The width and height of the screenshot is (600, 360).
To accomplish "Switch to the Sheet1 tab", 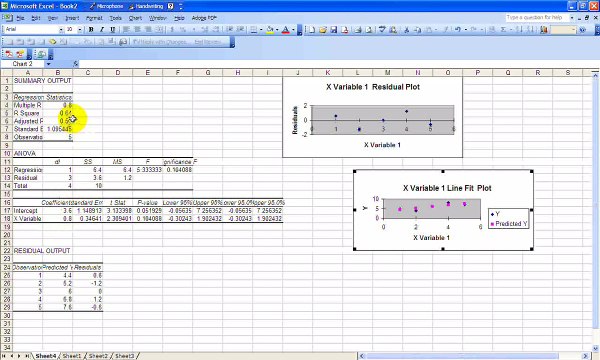I will [x=72, y=356].
